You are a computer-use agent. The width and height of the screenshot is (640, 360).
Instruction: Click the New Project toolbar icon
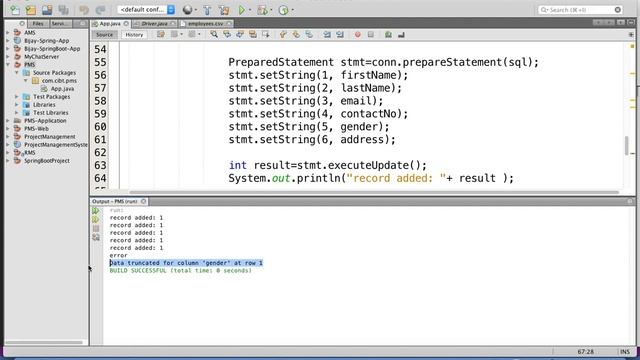pyautogui.click(x=31, y=10)
